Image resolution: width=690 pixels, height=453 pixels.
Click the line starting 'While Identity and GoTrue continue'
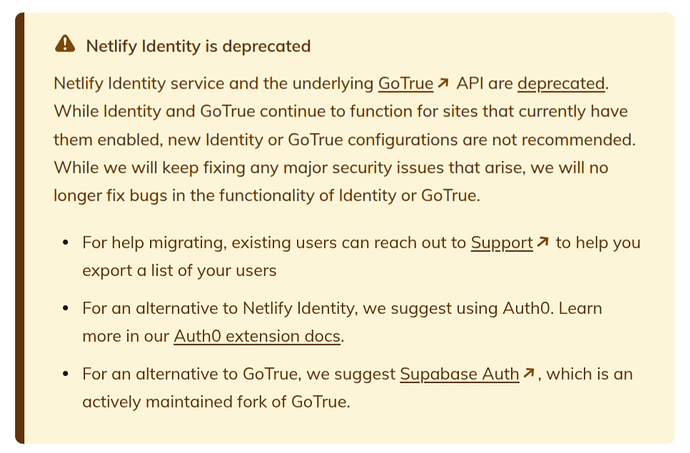pyautogui.click(x=341, y=111)
